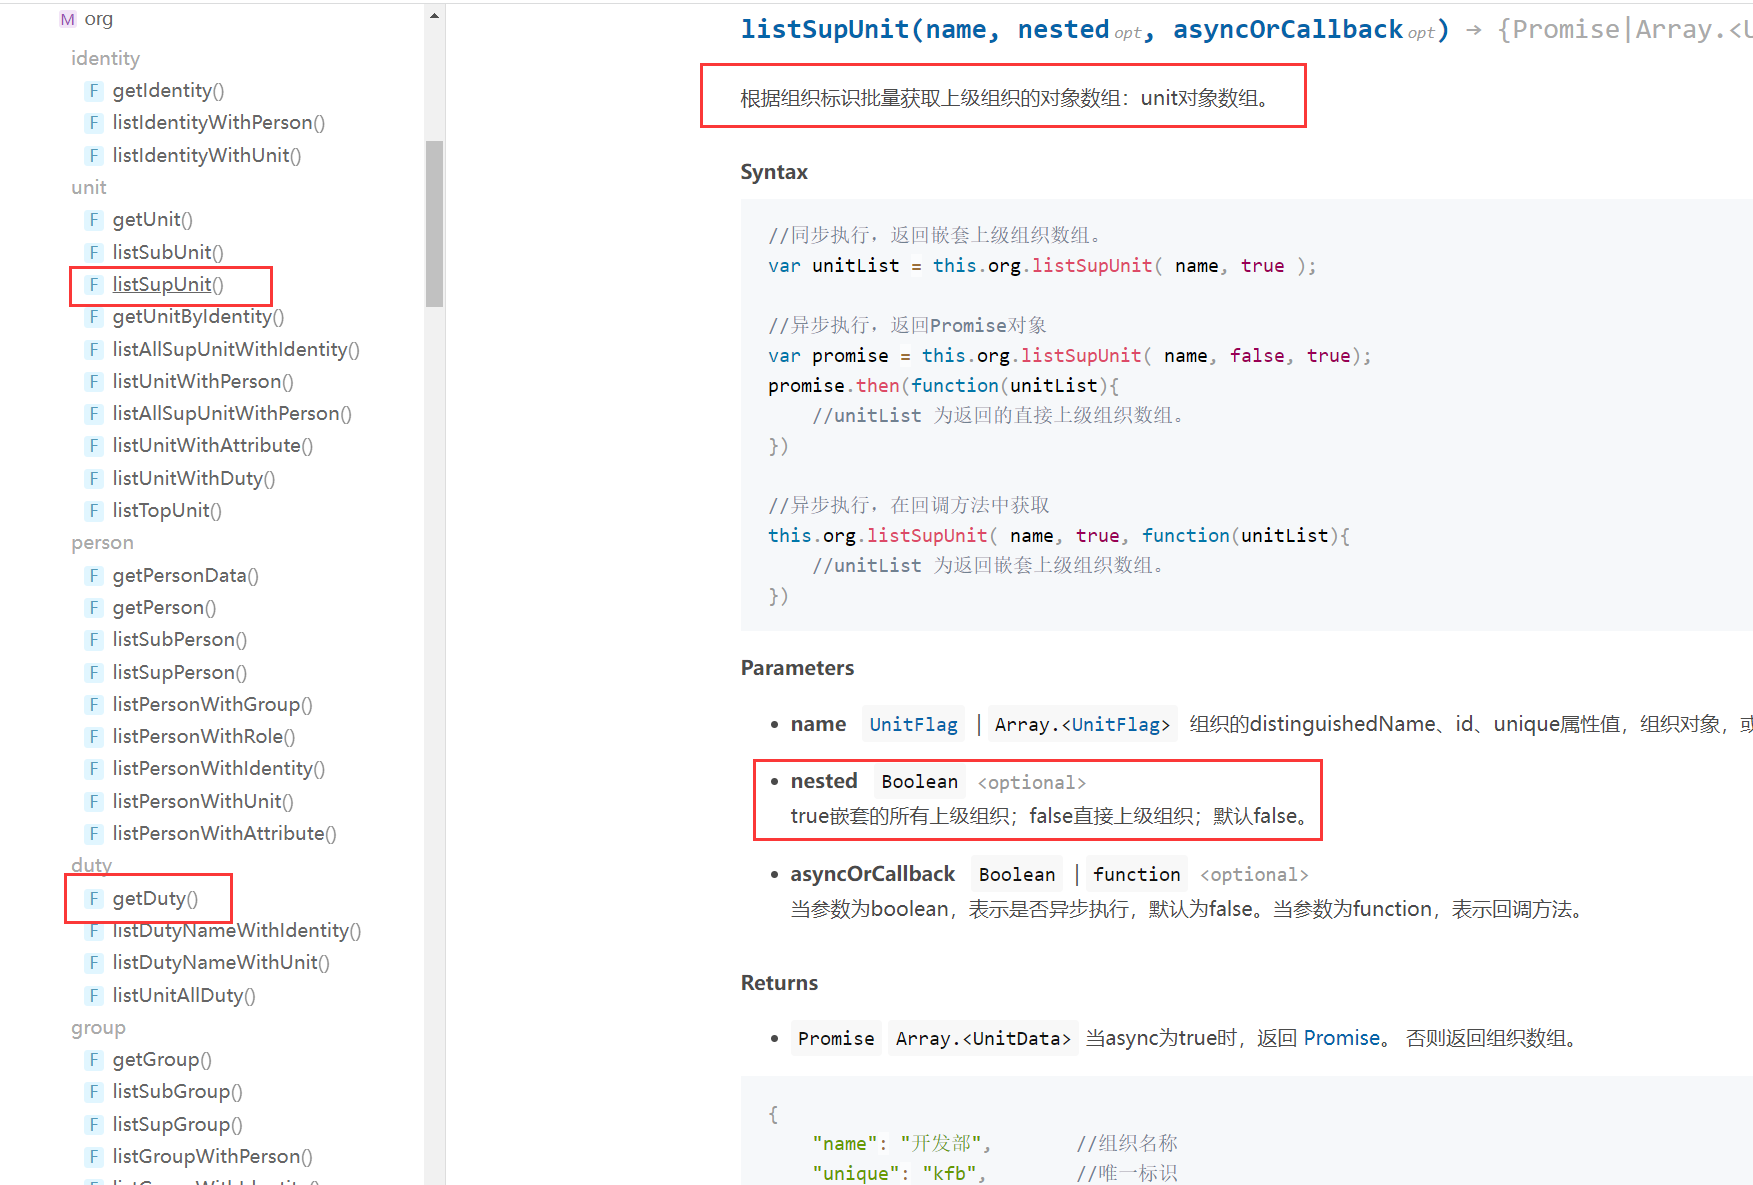The image size is (1753, 1185).
Task: Open listDutyNameWithUnit() documentation
Action: (220, 962)
